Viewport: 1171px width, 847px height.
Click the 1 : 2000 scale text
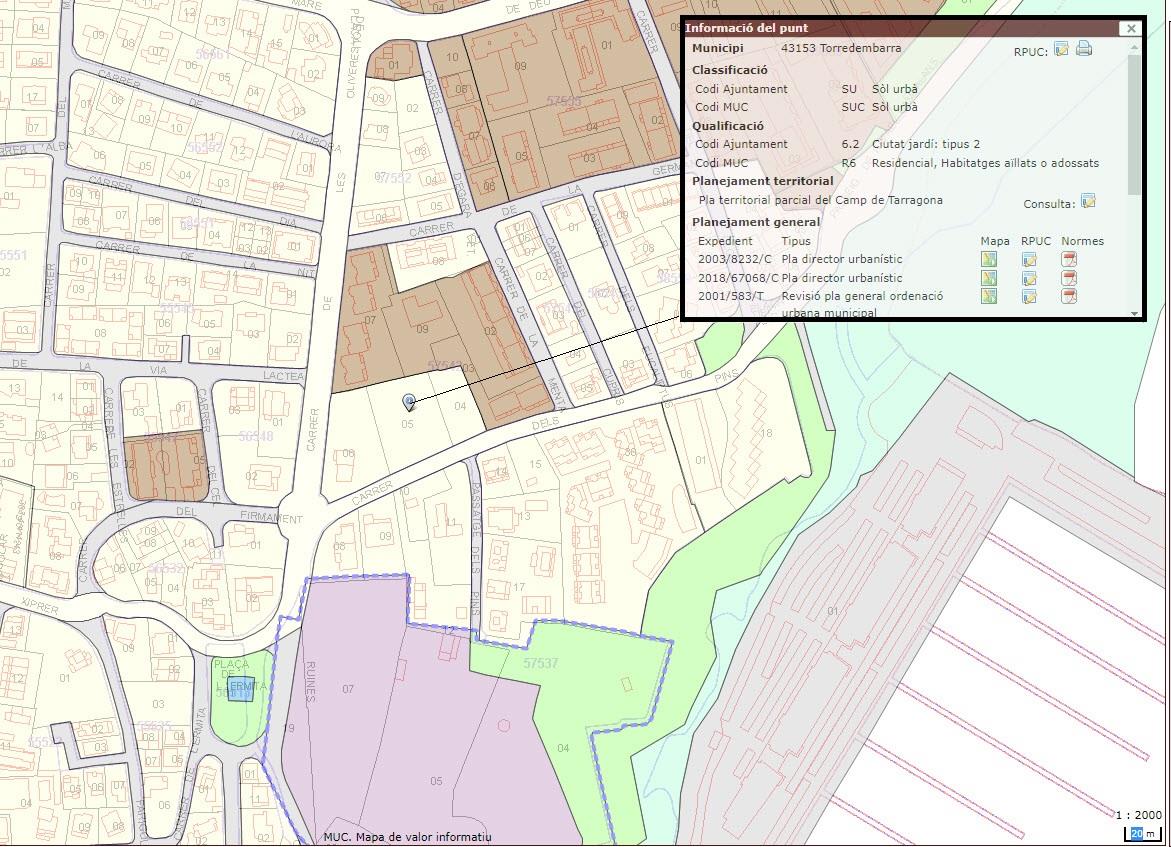[1139, 815]
